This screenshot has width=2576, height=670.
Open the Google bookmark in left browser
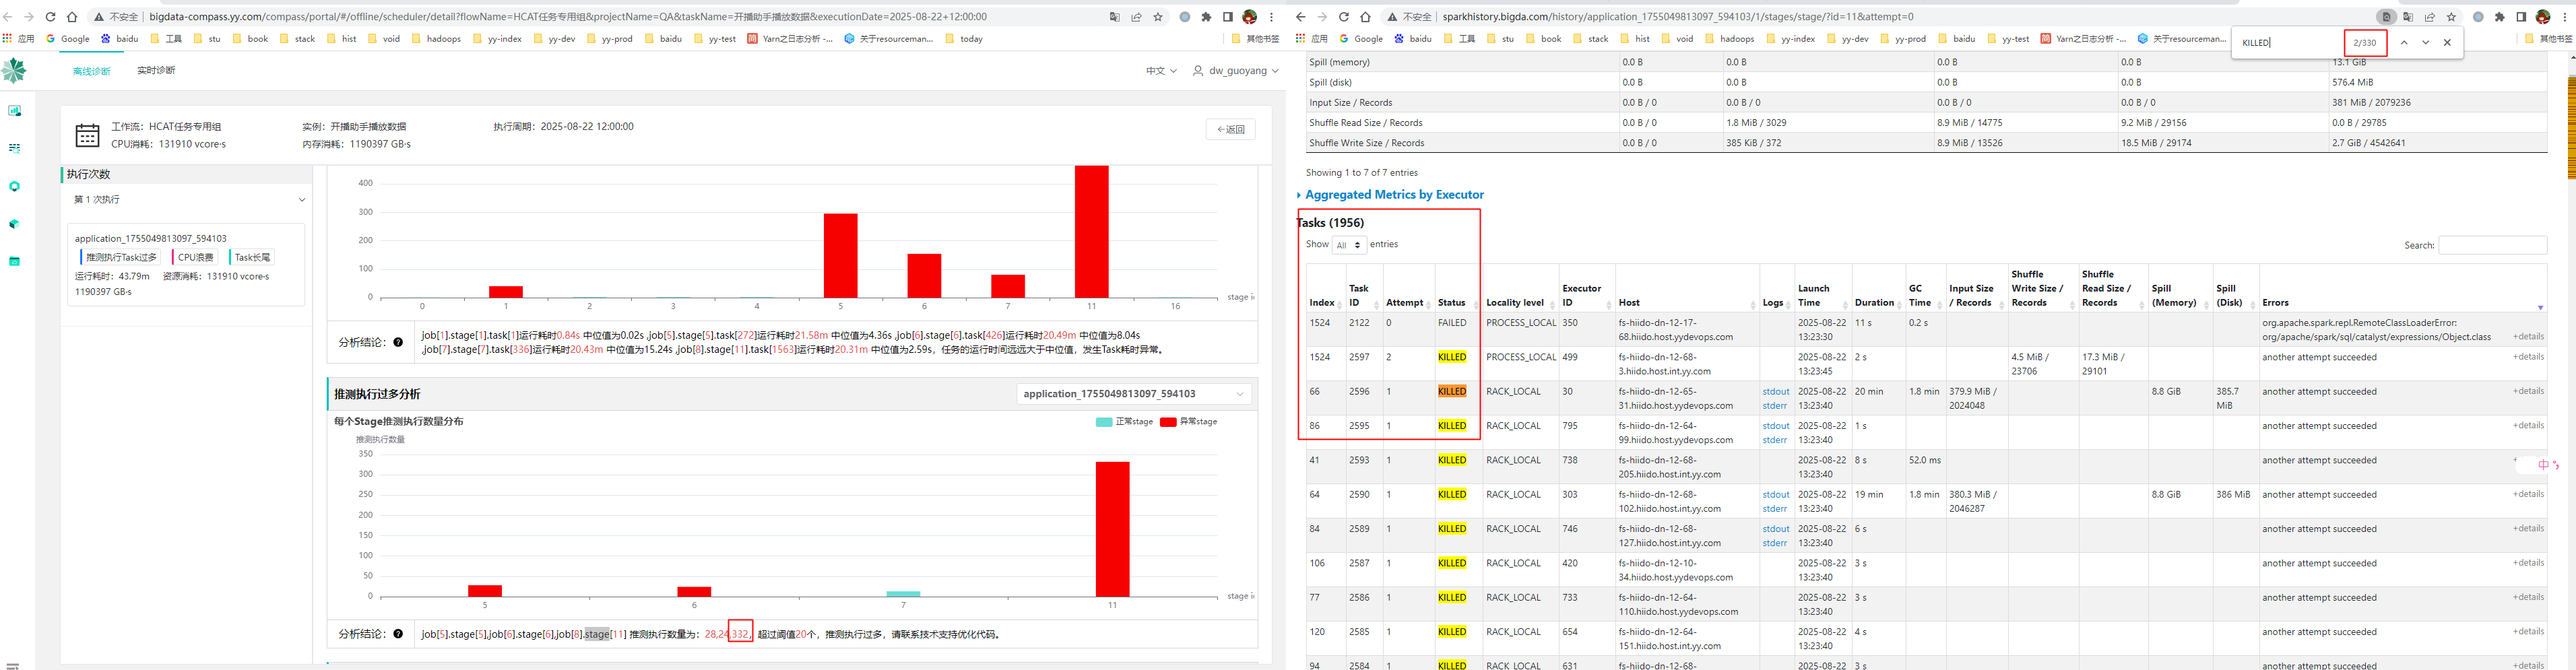[68, 39]
